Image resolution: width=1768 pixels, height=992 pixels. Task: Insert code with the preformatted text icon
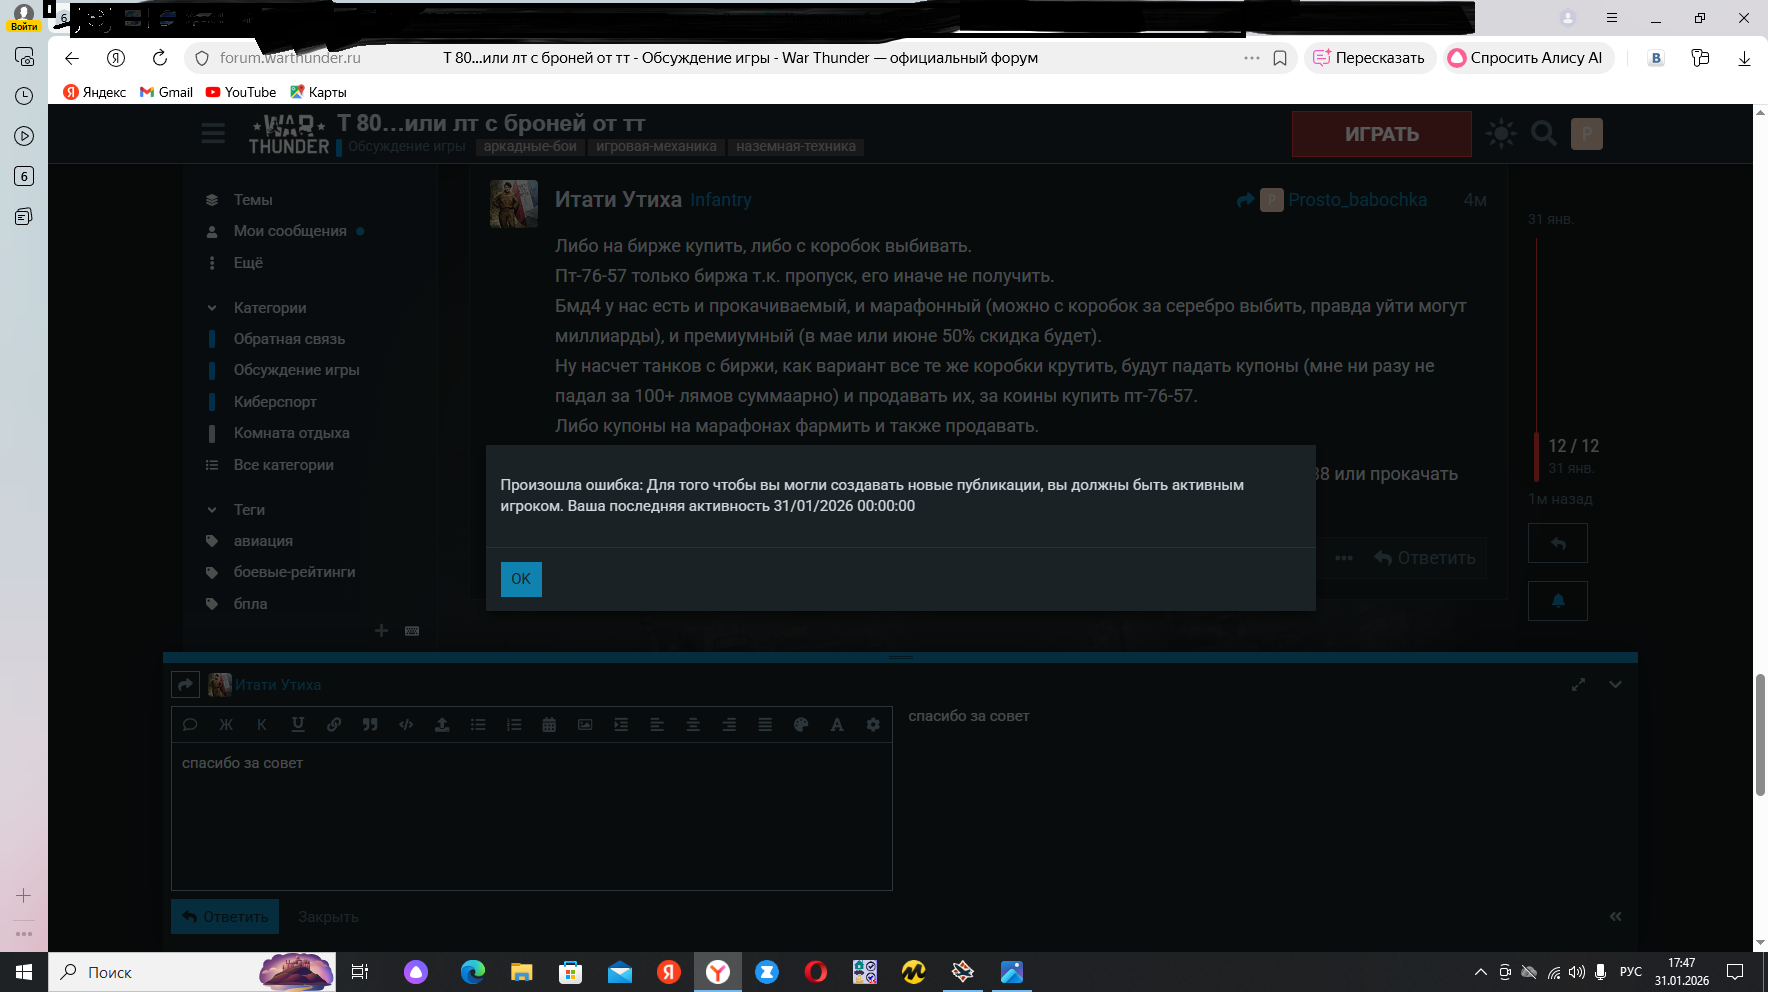(406, 725)
